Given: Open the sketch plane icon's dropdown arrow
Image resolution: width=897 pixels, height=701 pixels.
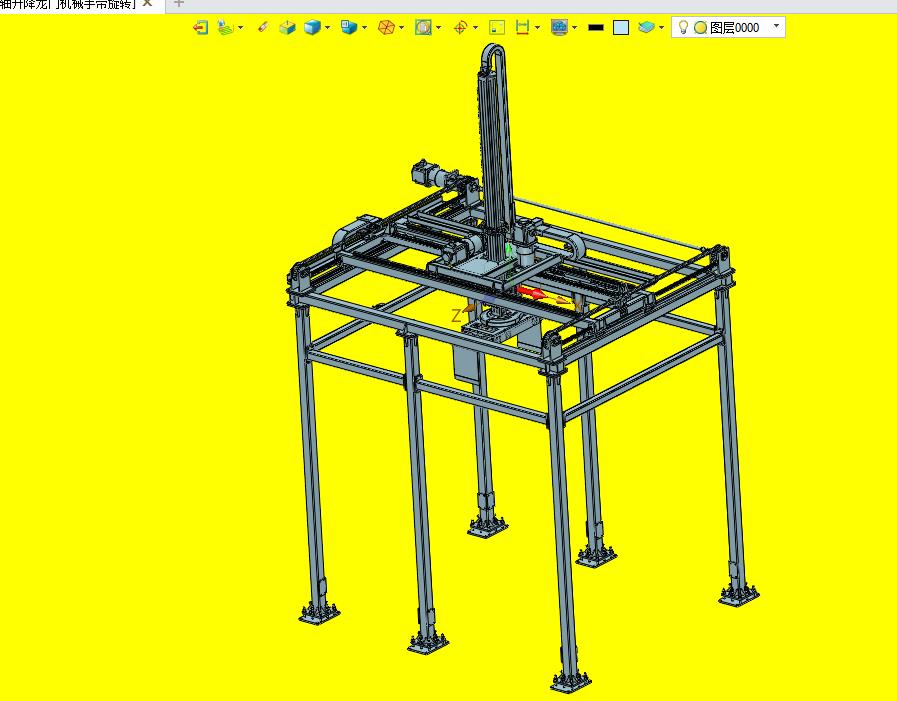Looking at the screenshot, I should click(240, 27).
